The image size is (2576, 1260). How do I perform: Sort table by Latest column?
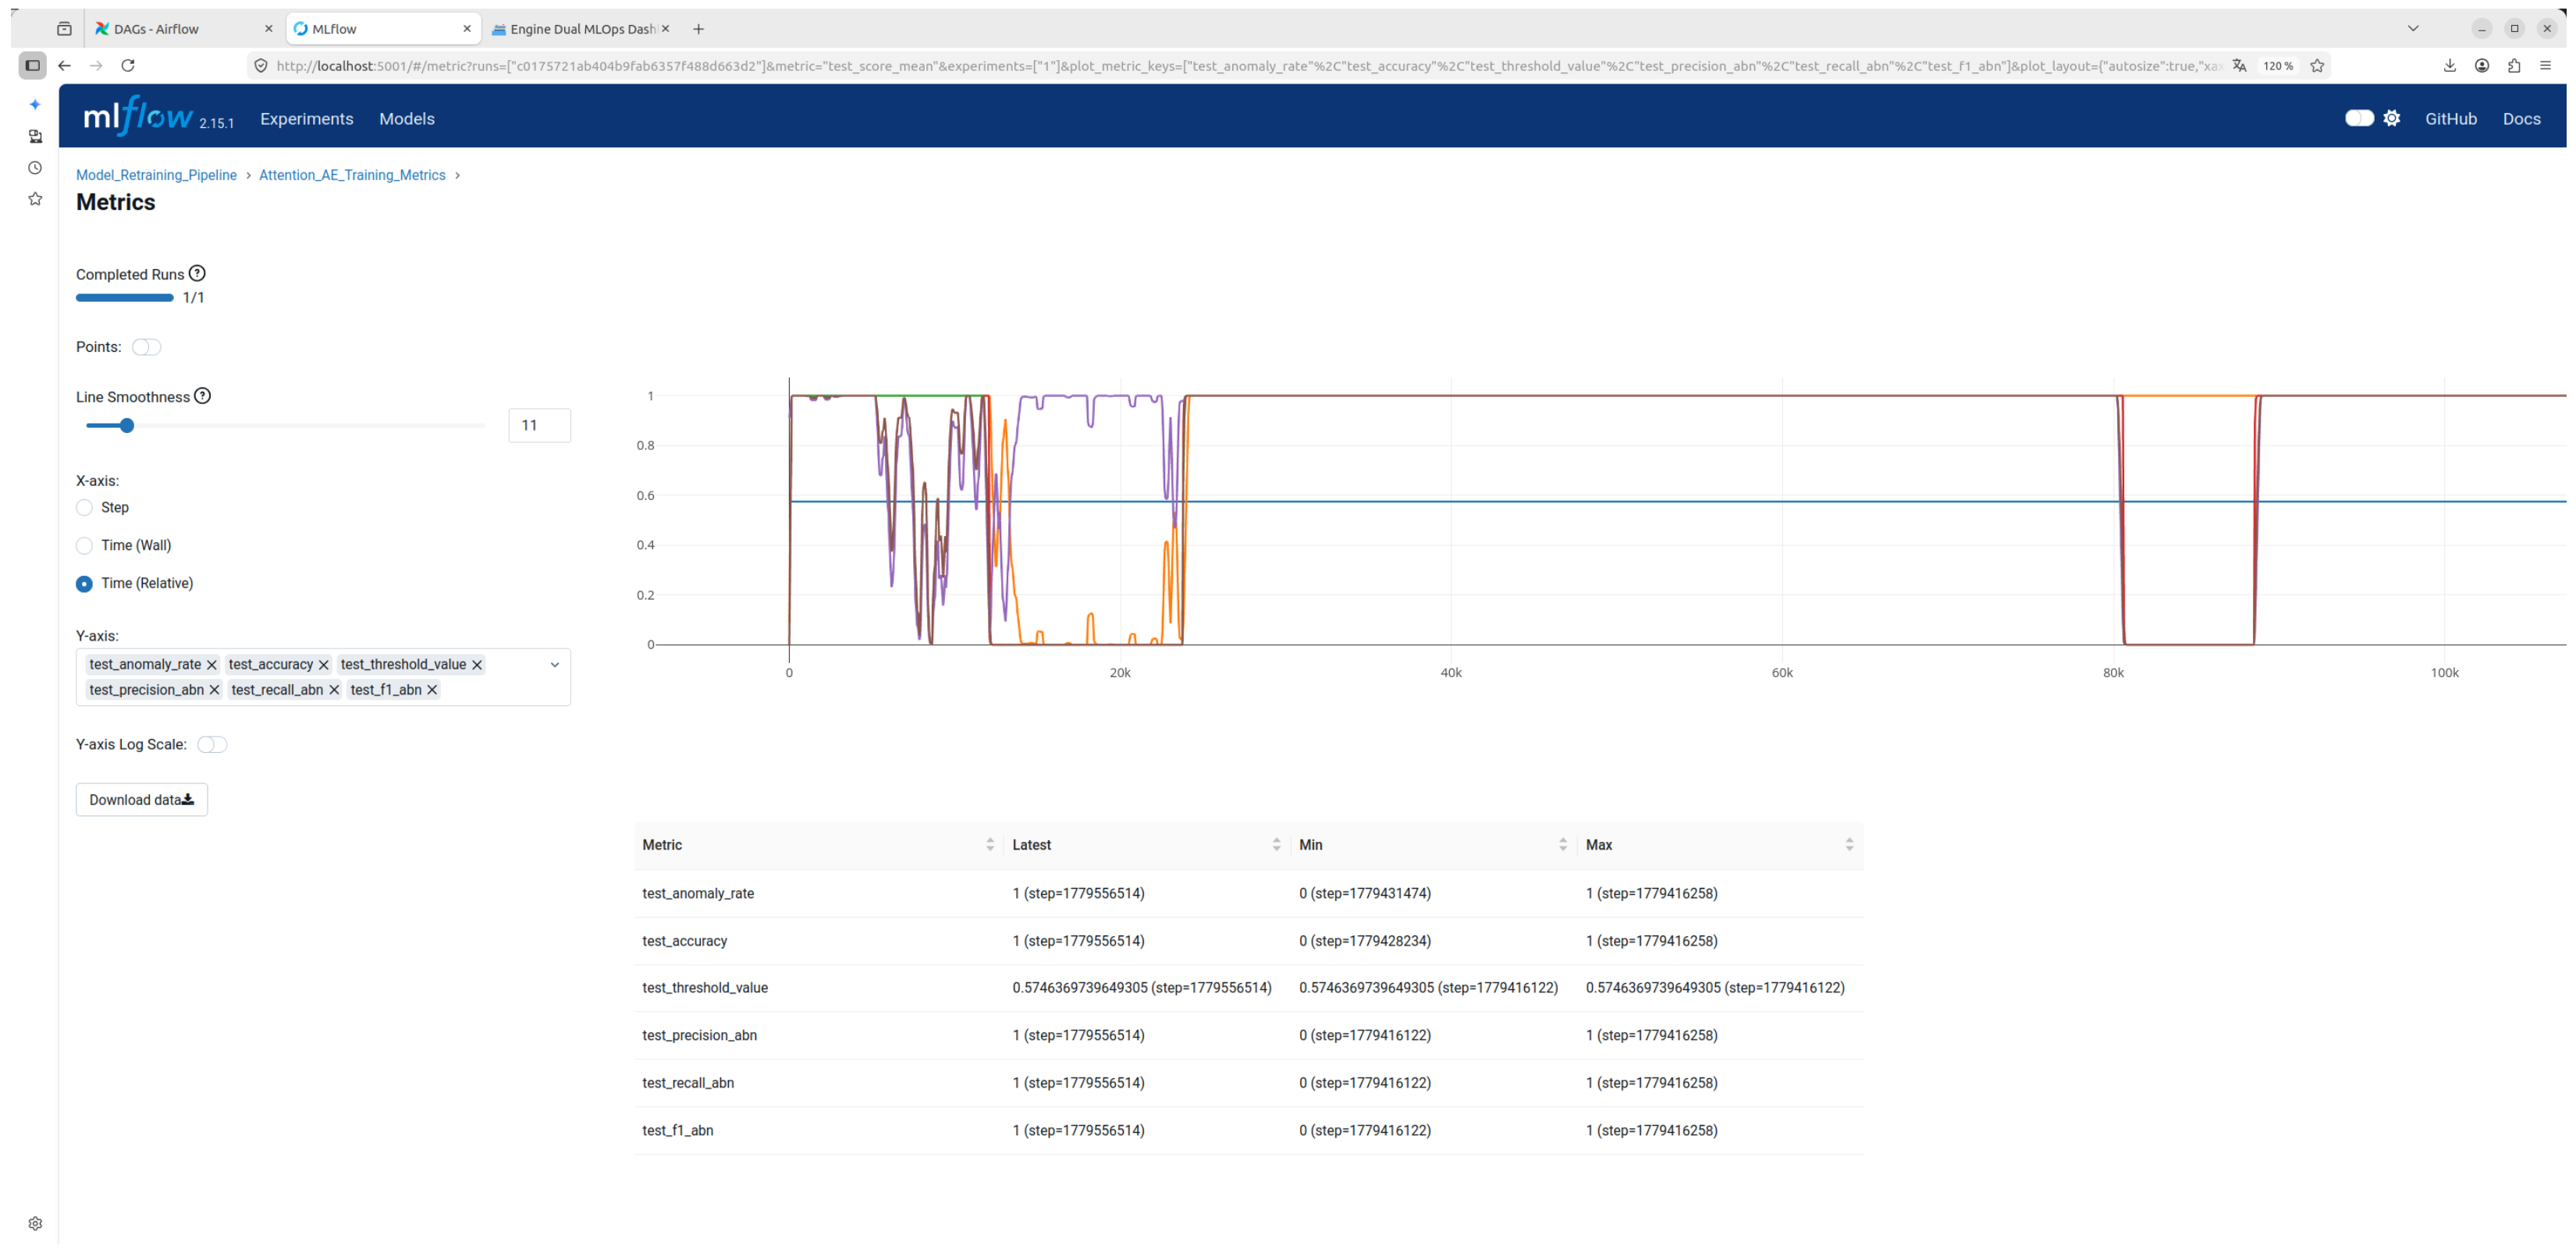(1276, 845)
